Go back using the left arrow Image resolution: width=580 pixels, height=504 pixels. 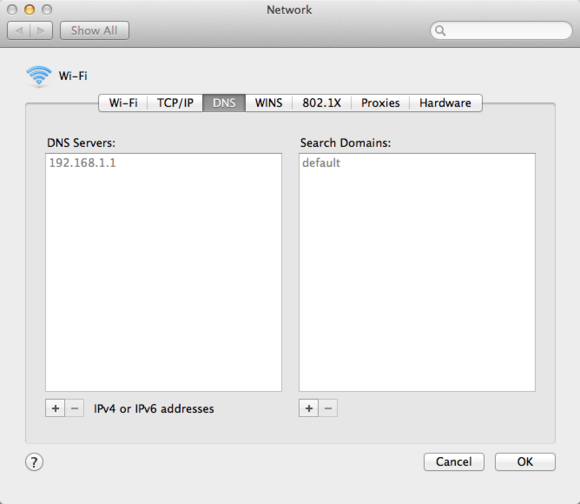click(19, 30)
